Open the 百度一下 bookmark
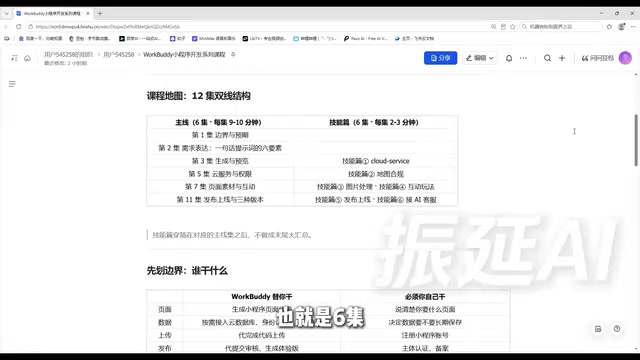The image size is (640, 360). 40,38
